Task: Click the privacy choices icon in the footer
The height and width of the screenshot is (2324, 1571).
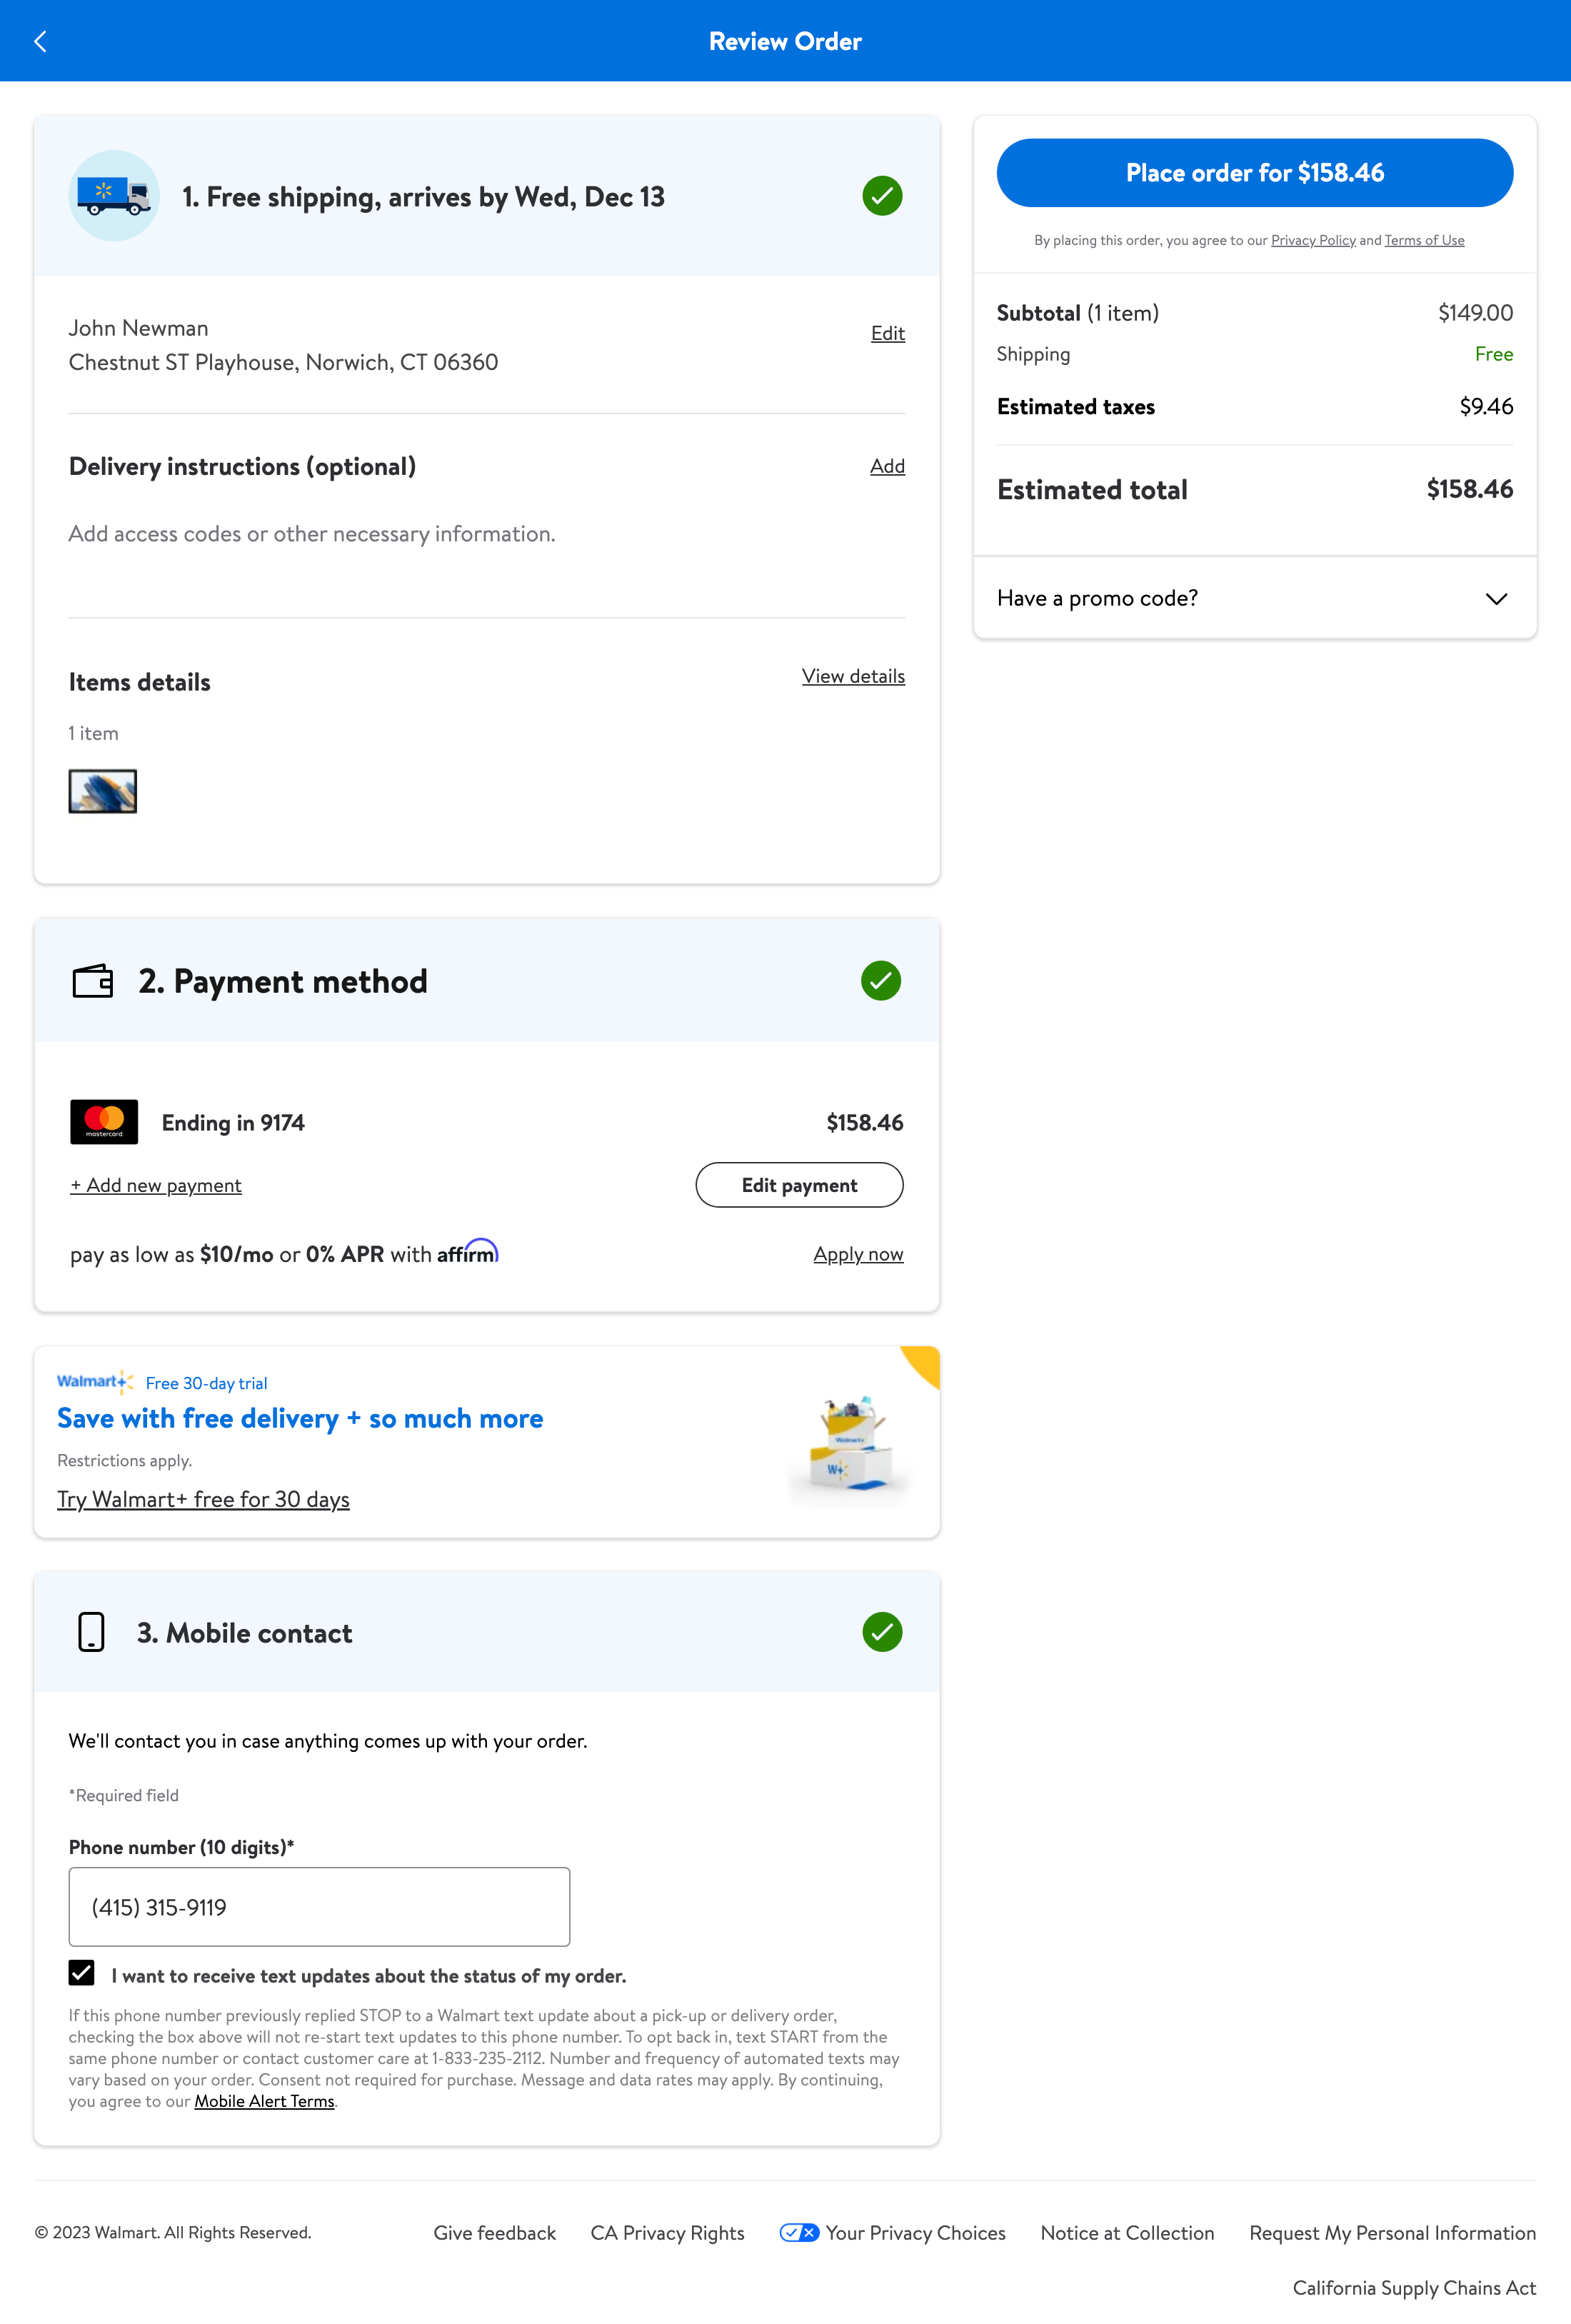Action: (799, 2232)
